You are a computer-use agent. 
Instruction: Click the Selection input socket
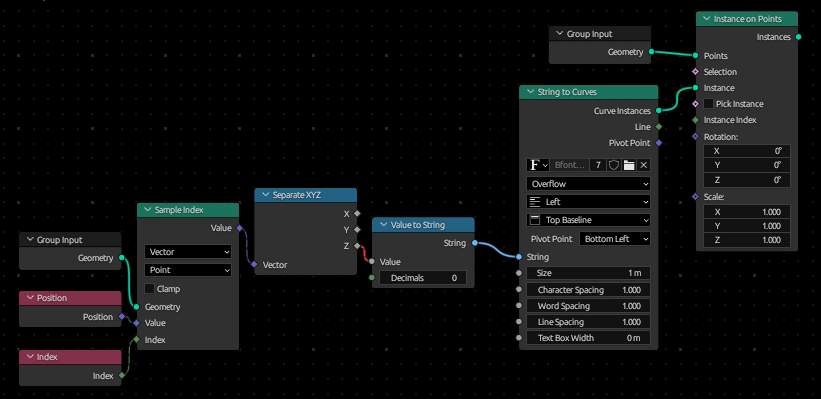[695, 72]
